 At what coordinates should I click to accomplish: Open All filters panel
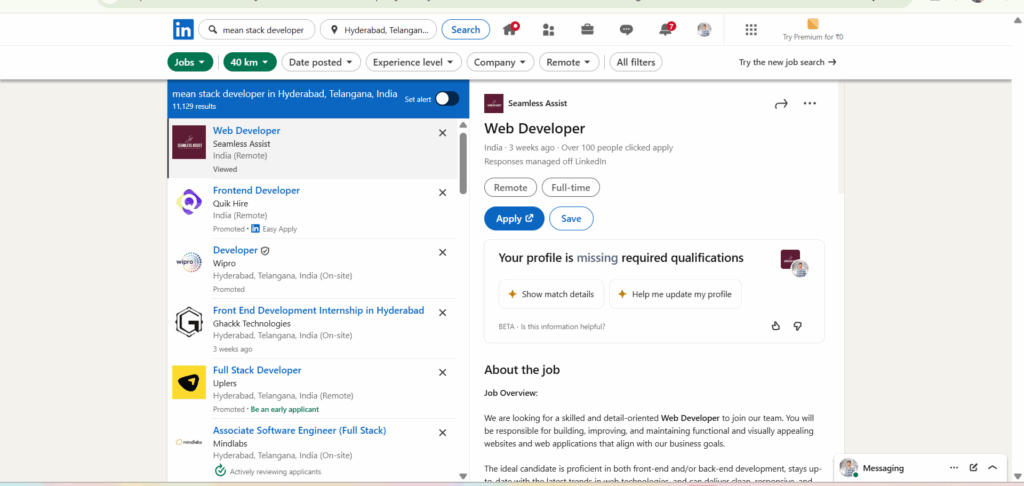click(636, 62)
